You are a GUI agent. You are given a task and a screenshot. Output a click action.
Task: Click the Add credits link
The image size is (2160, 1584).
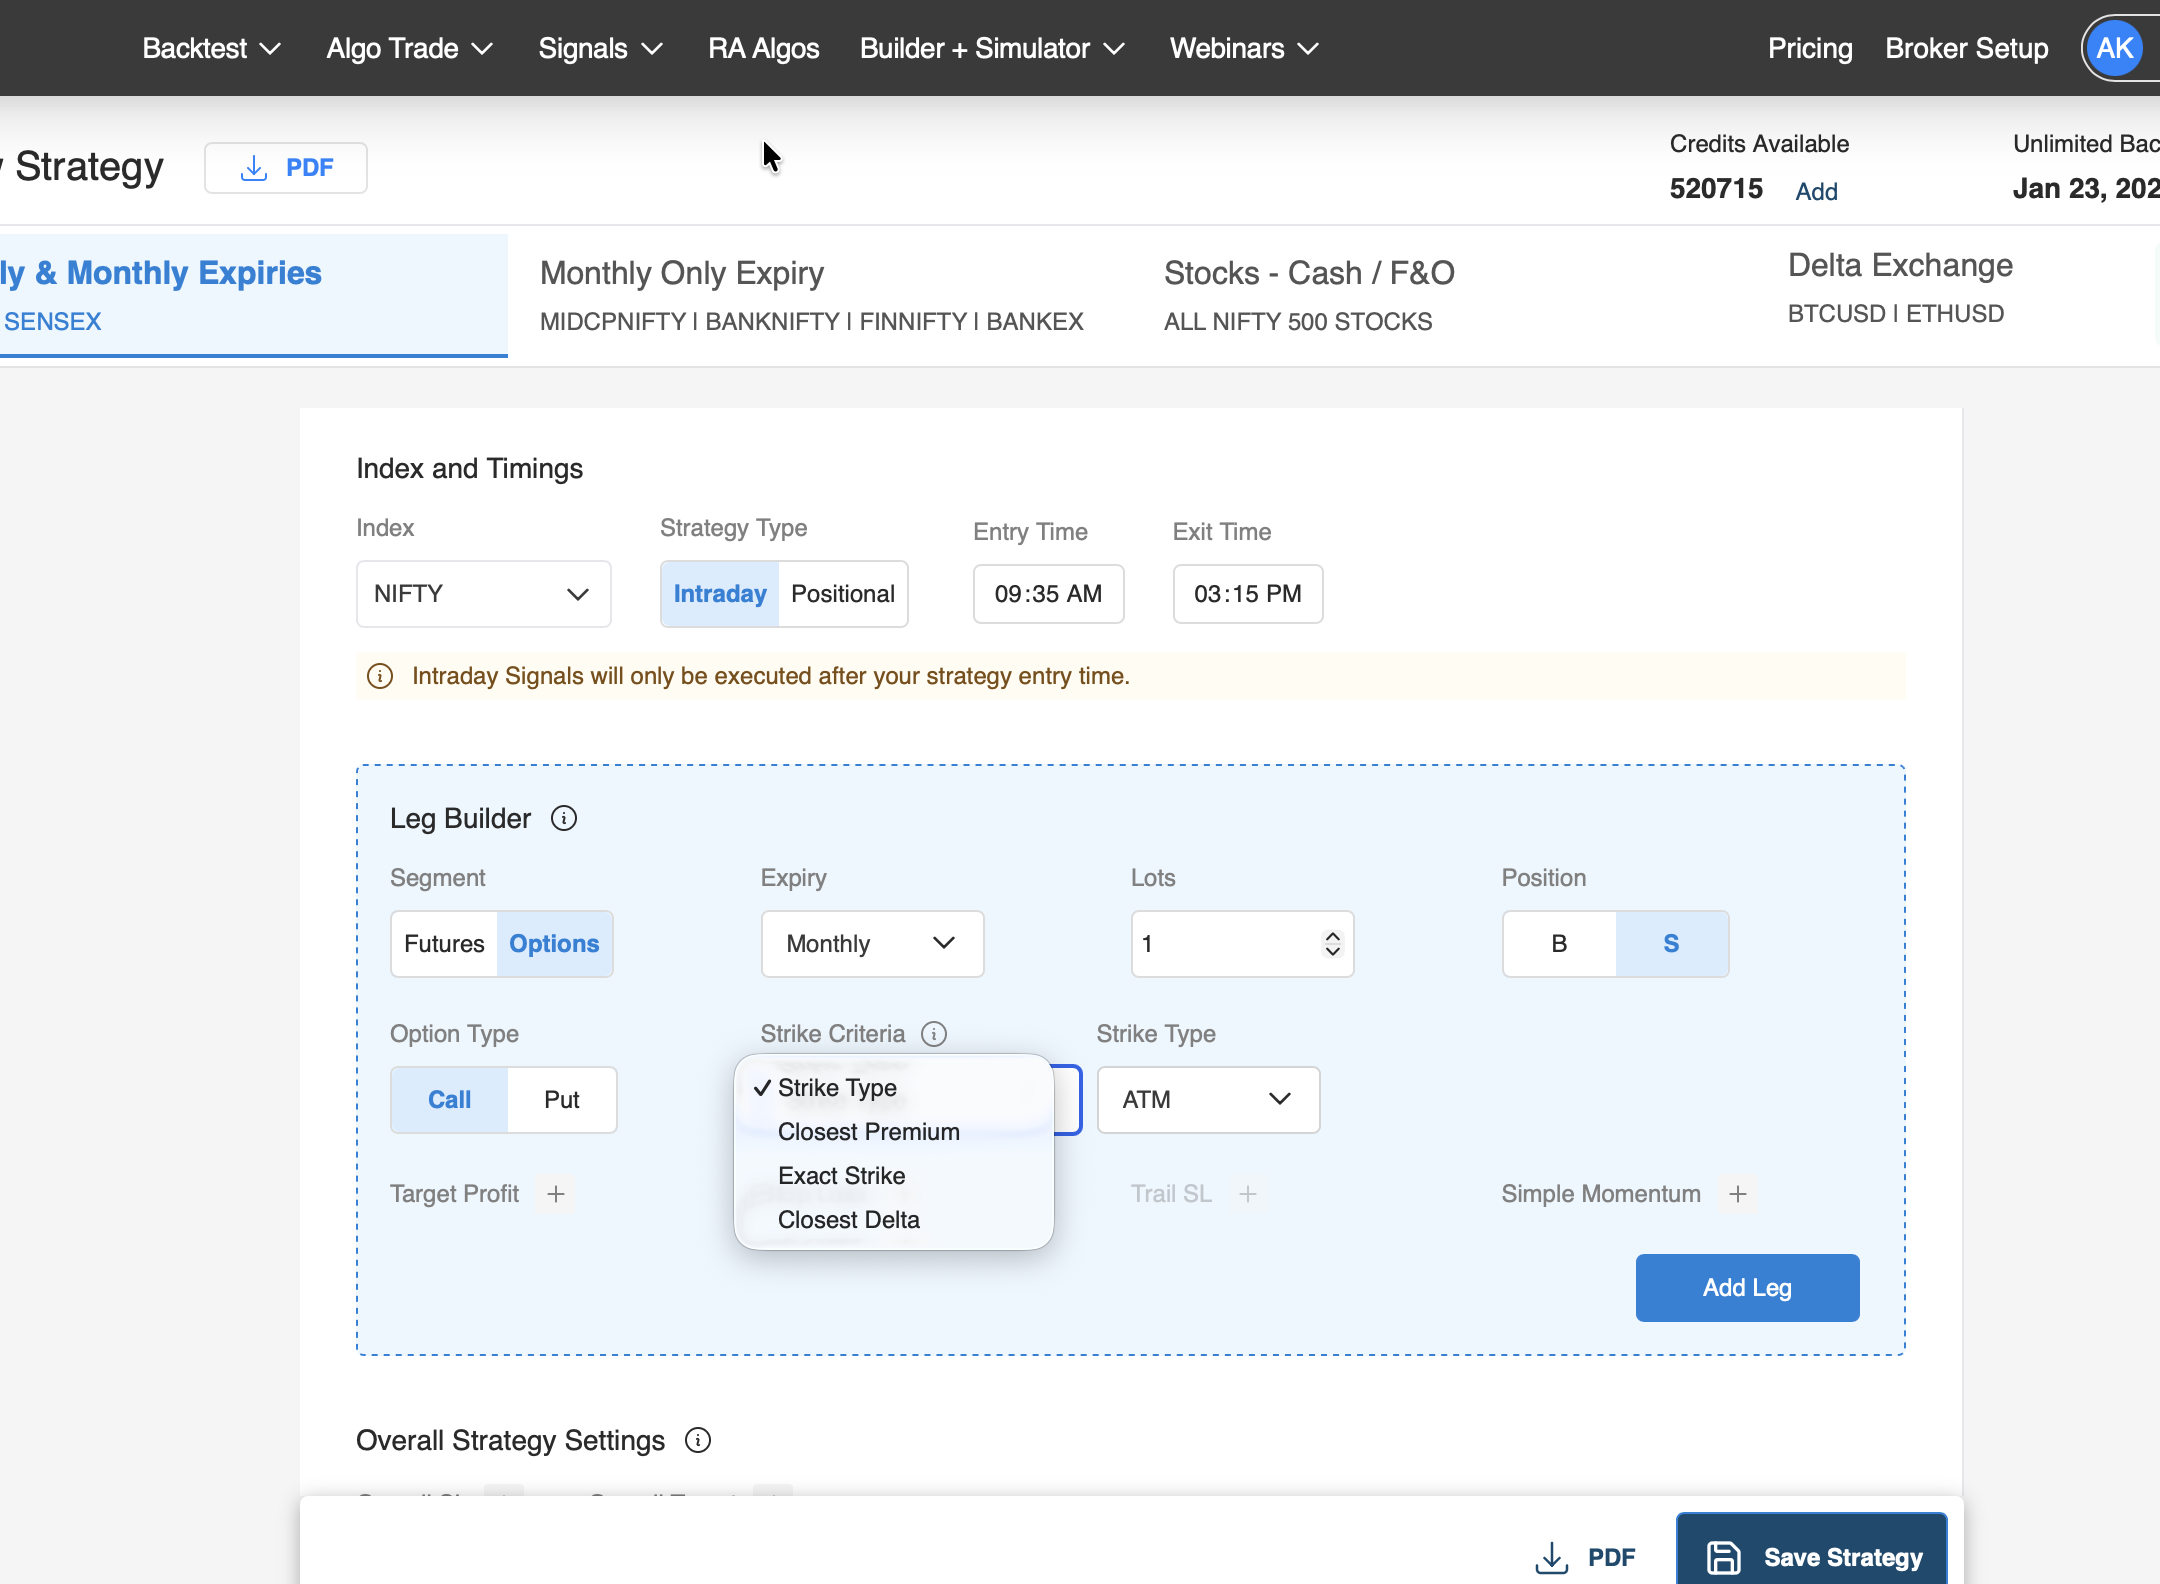pyautogui.click(x=1816, y=191)
